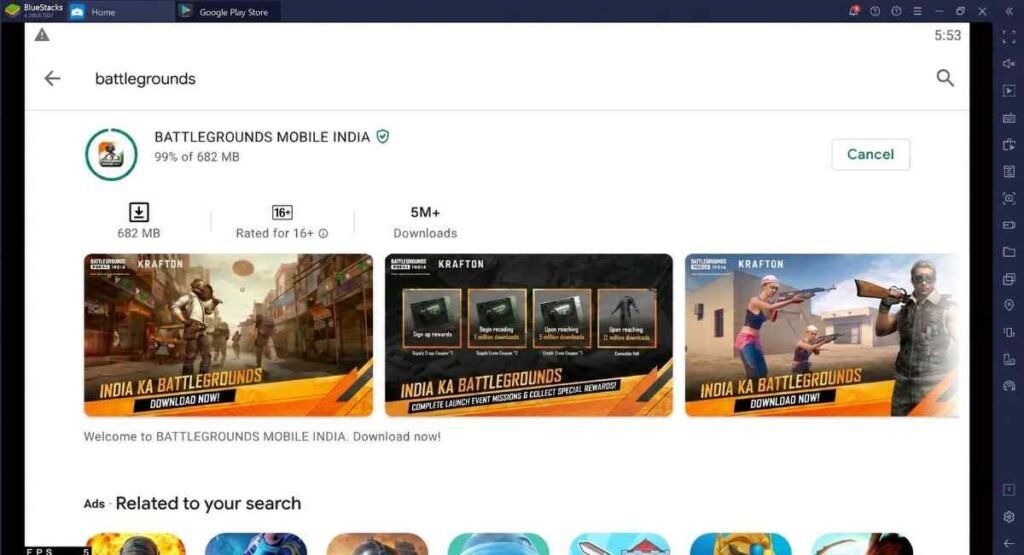Click the 682 MB download size icon
Image resolution: width=1024 pixels, height=555 pixels.
(x=138, y=212)
